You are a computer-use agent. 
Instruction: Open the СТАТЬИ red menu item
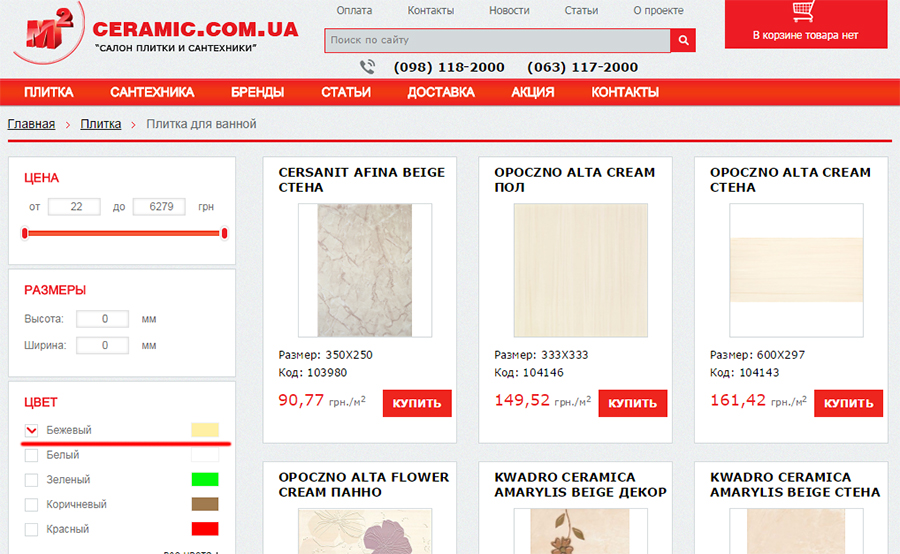346,92
